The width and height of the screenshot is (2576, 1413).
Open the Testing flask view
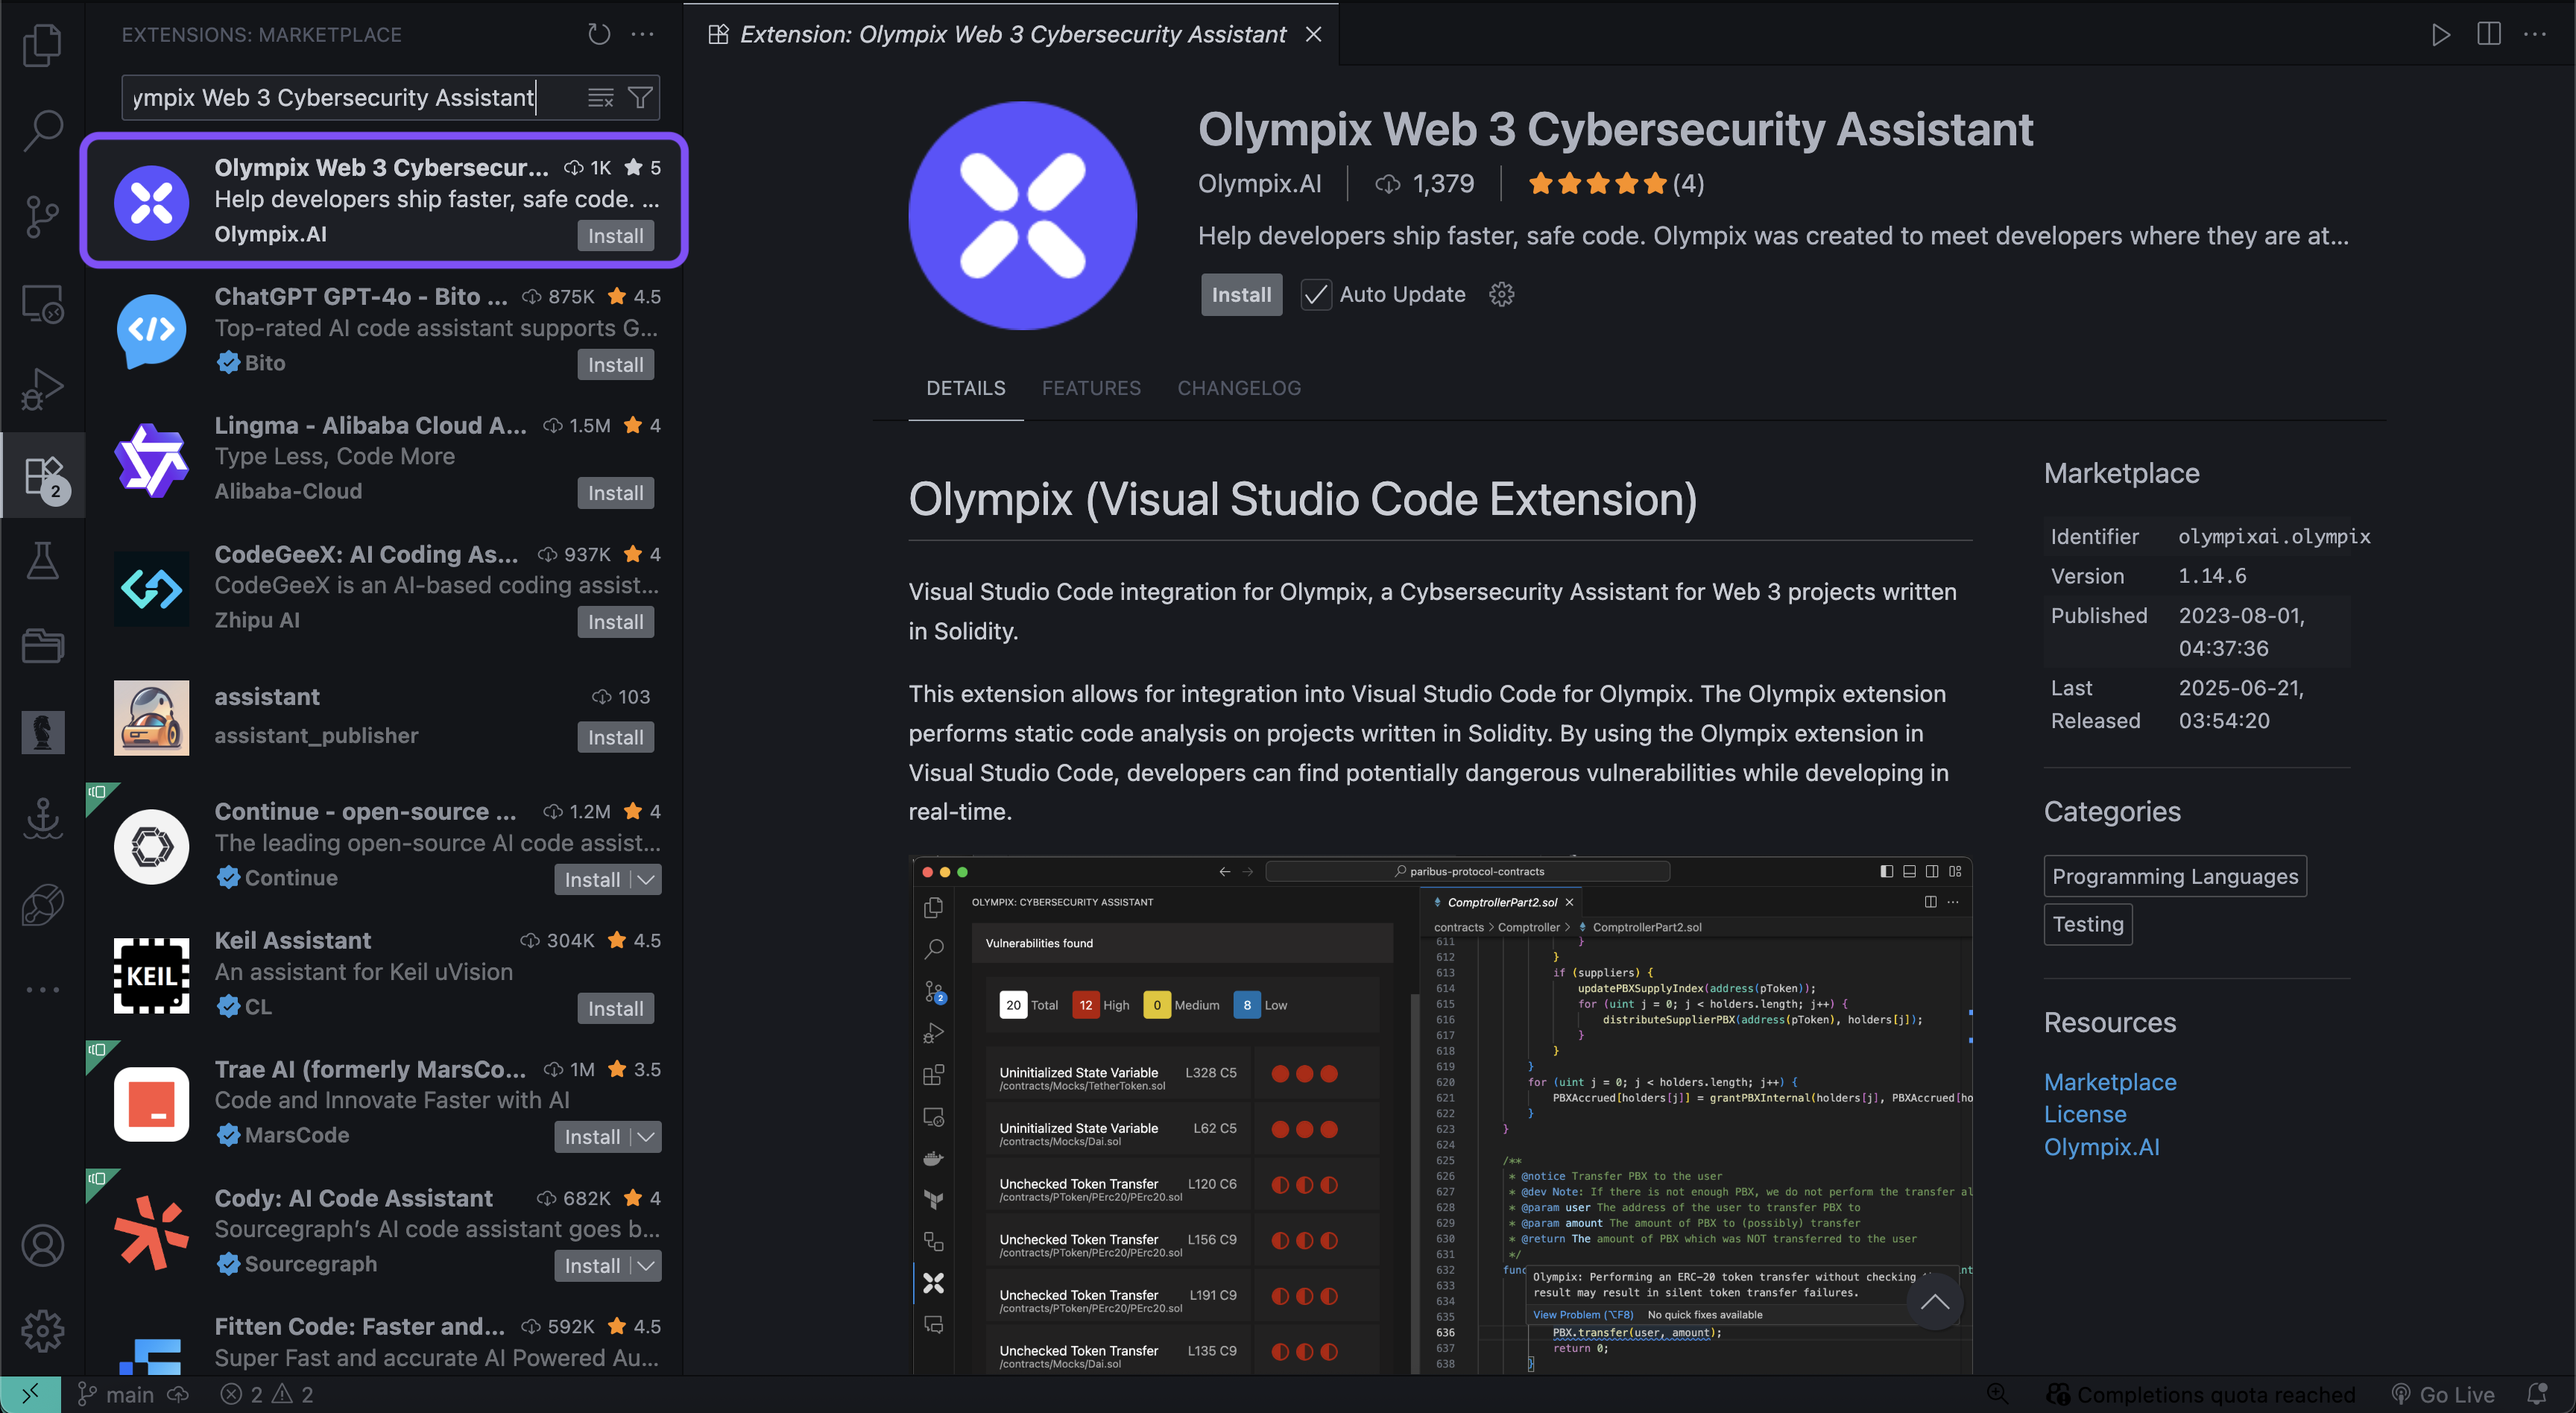tap(42, 561)
